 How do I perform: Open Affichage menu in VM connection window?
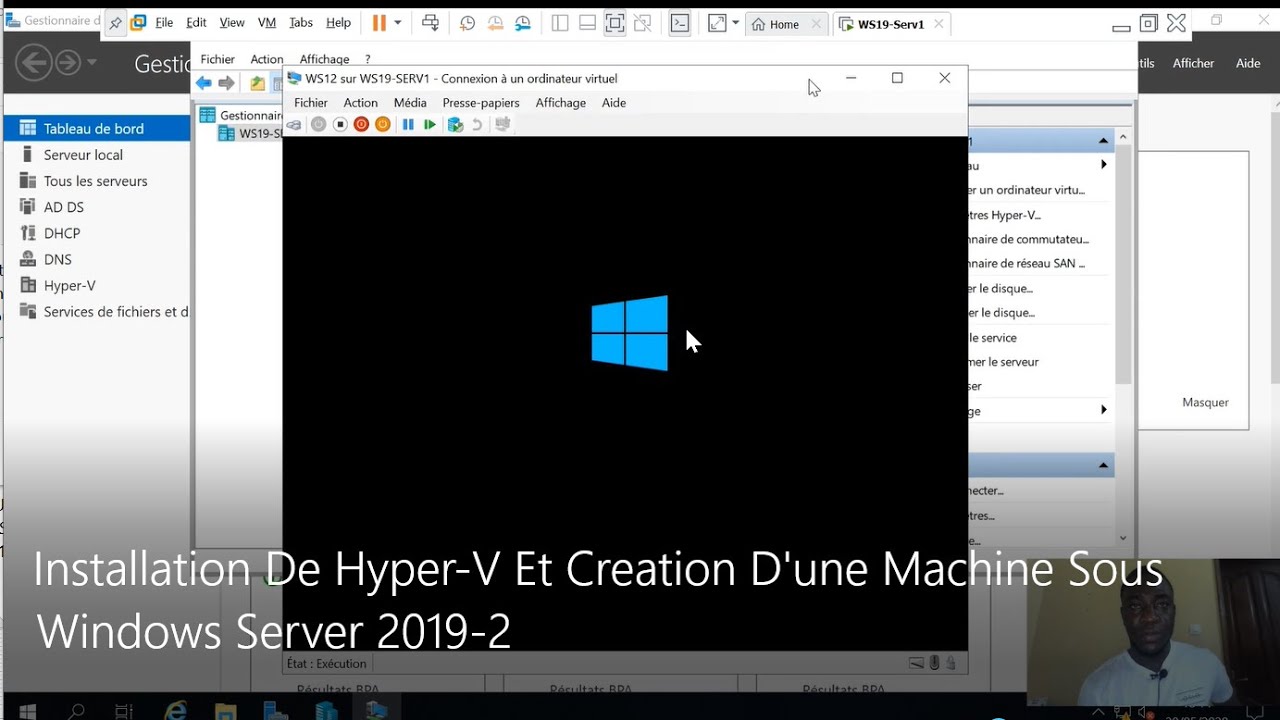[561, 103]
